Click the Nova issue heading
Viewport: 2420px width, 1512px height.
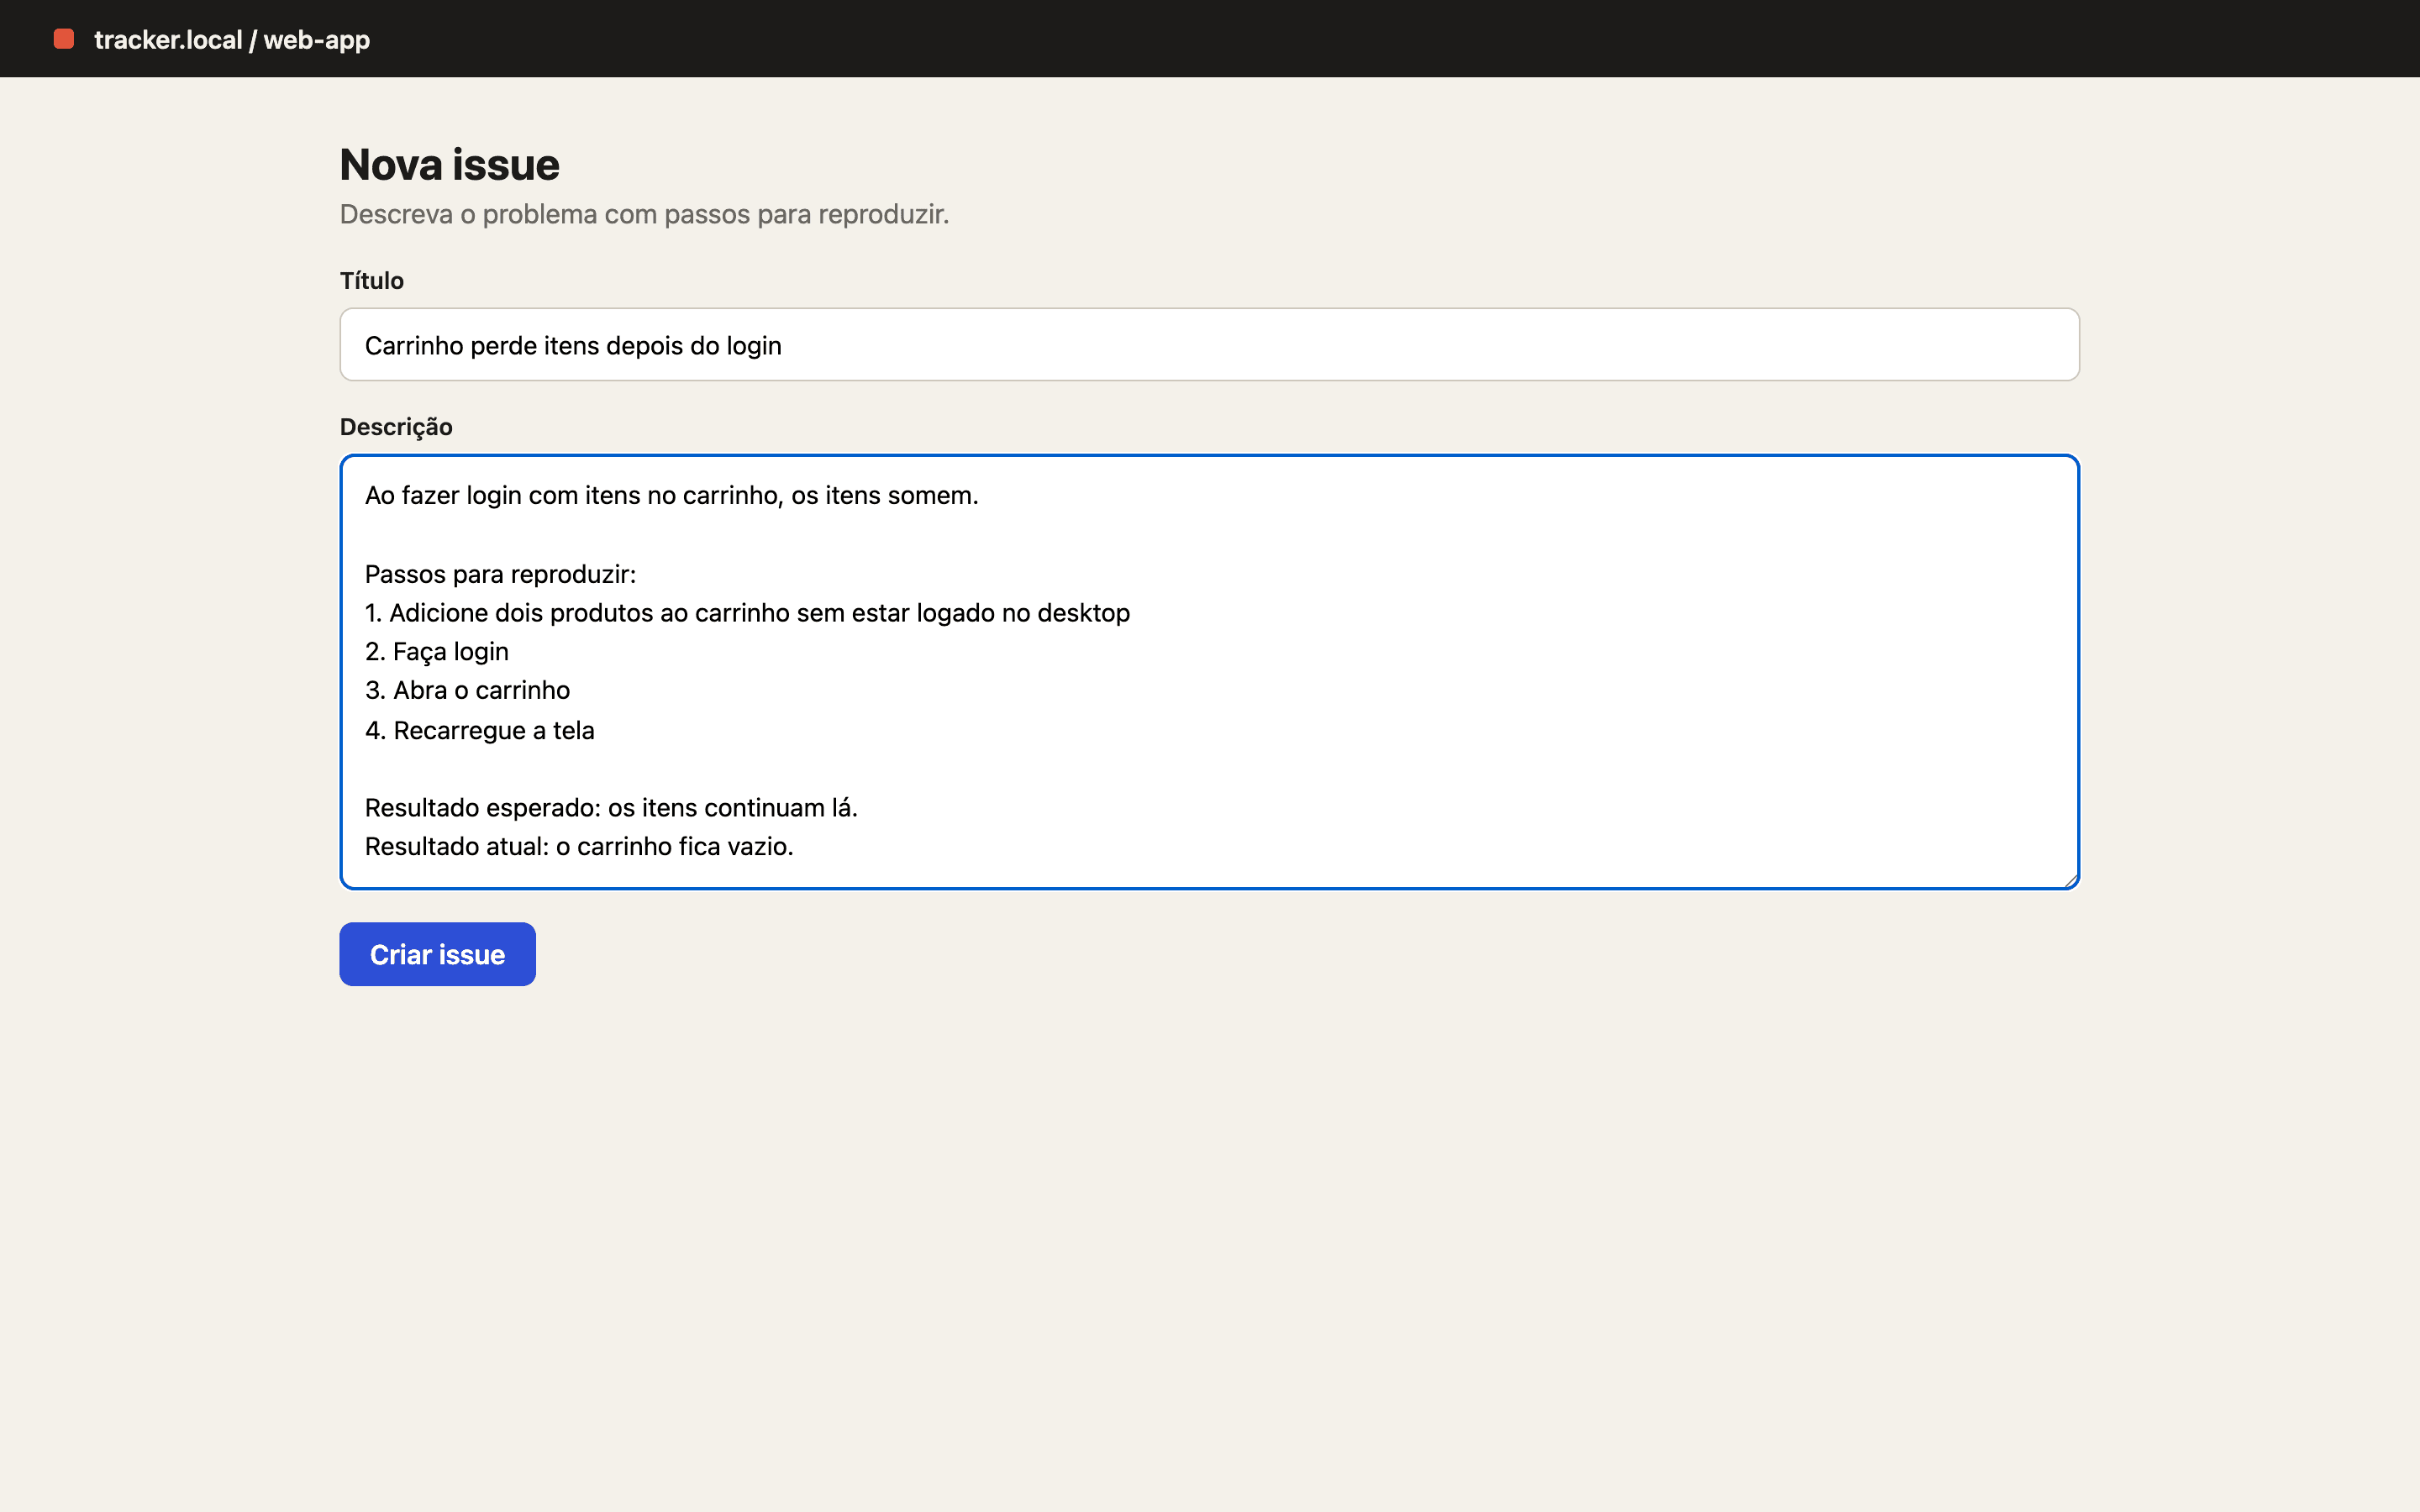[449, 165]
